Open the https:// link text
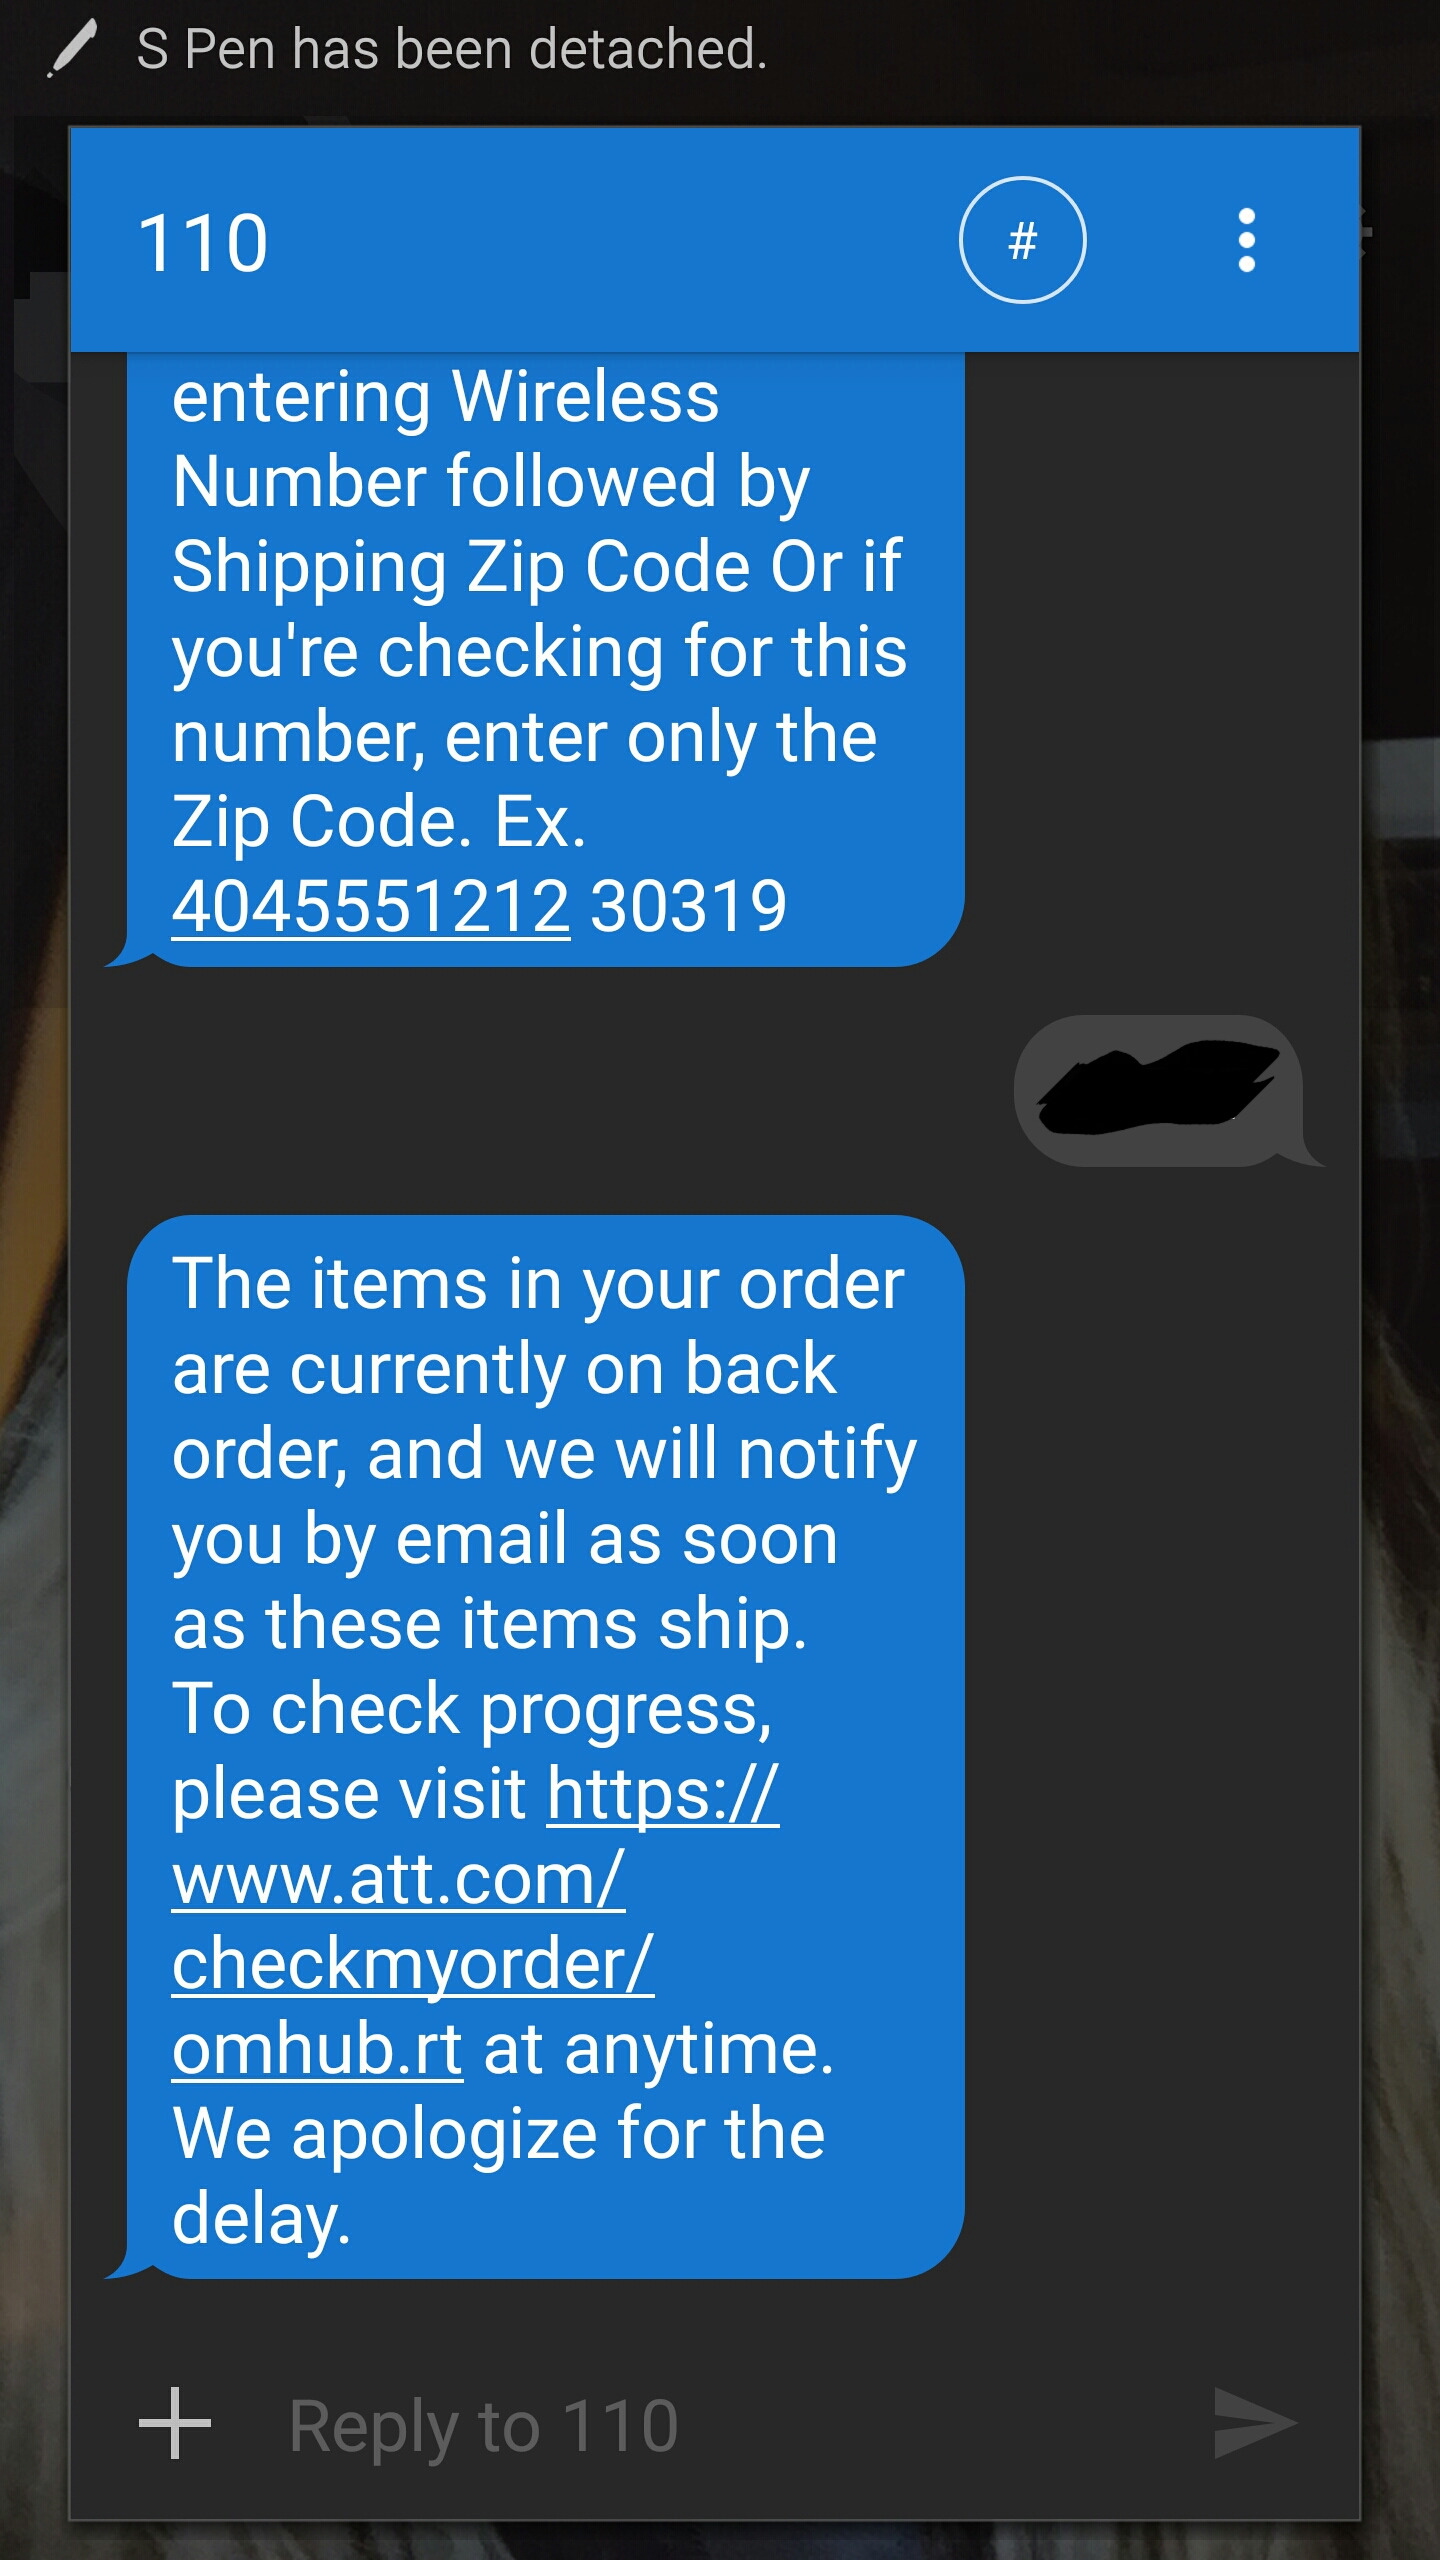1440x2560 pixels. coord(663,1794)
